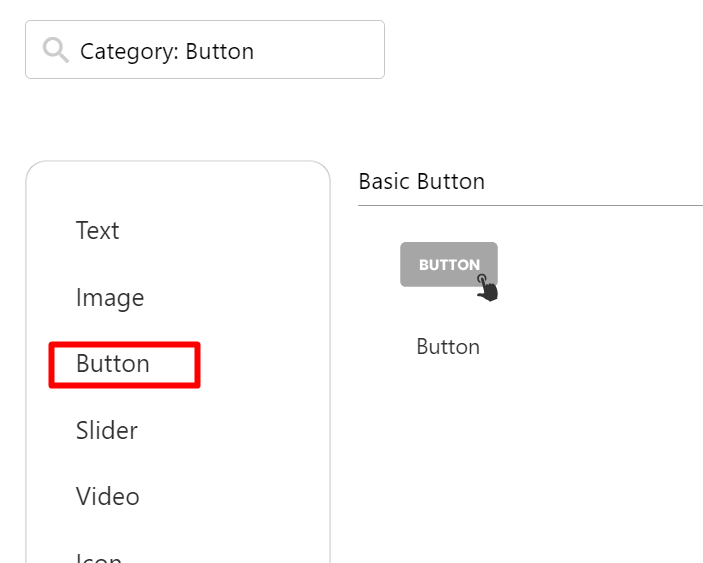Select the Text category
The image size is (703, 563).
[x=97, y=231]
